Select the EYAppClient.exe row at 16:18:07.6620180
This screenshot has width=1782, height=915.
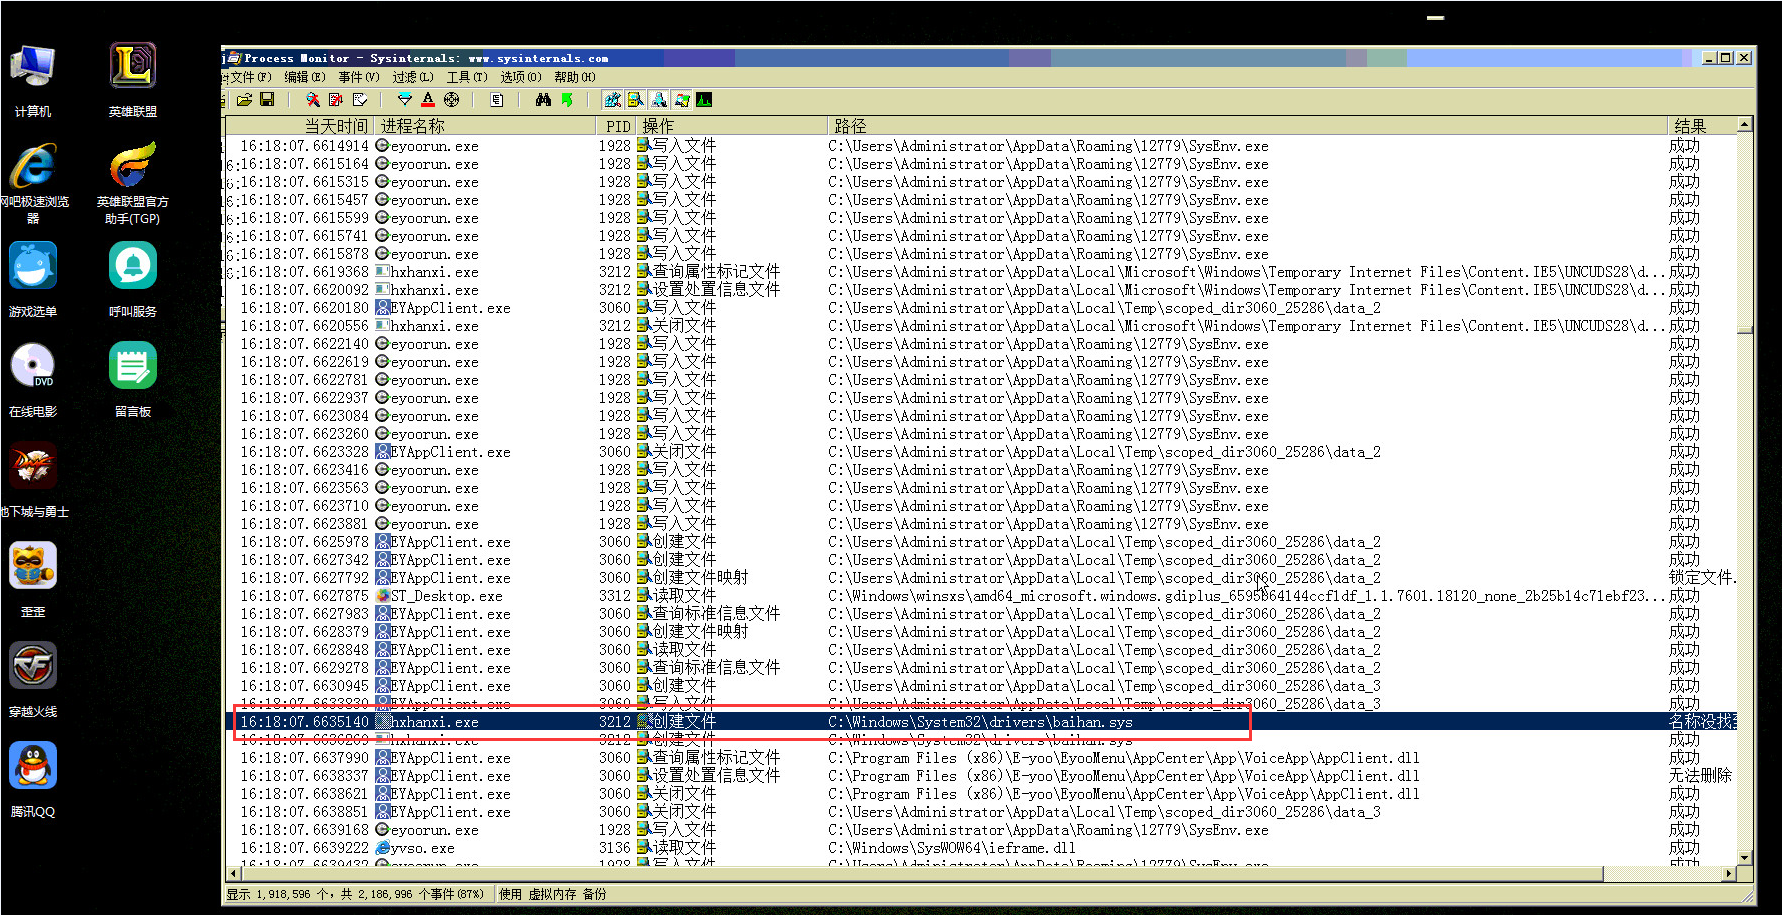click(x=981, y=308)
